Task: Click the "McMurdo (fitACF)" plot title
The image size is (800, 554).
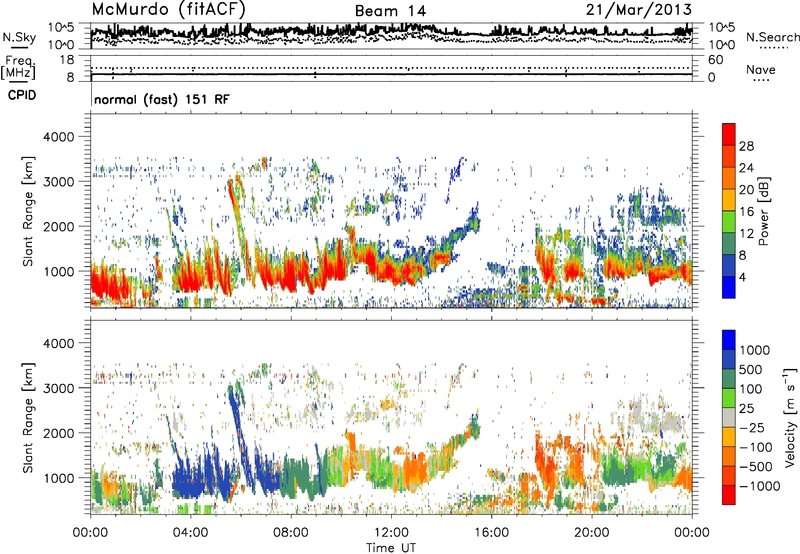Action: pyautogui.click(x=168, y=9)
